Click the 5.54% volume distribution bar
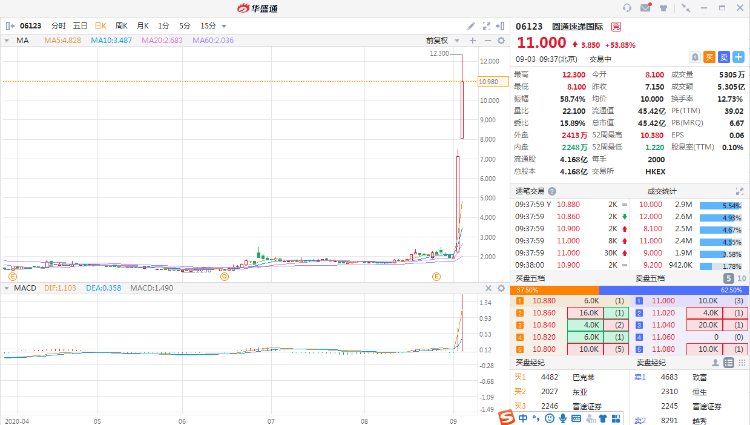This screenshot has width=750, height=425. (721, 206)
